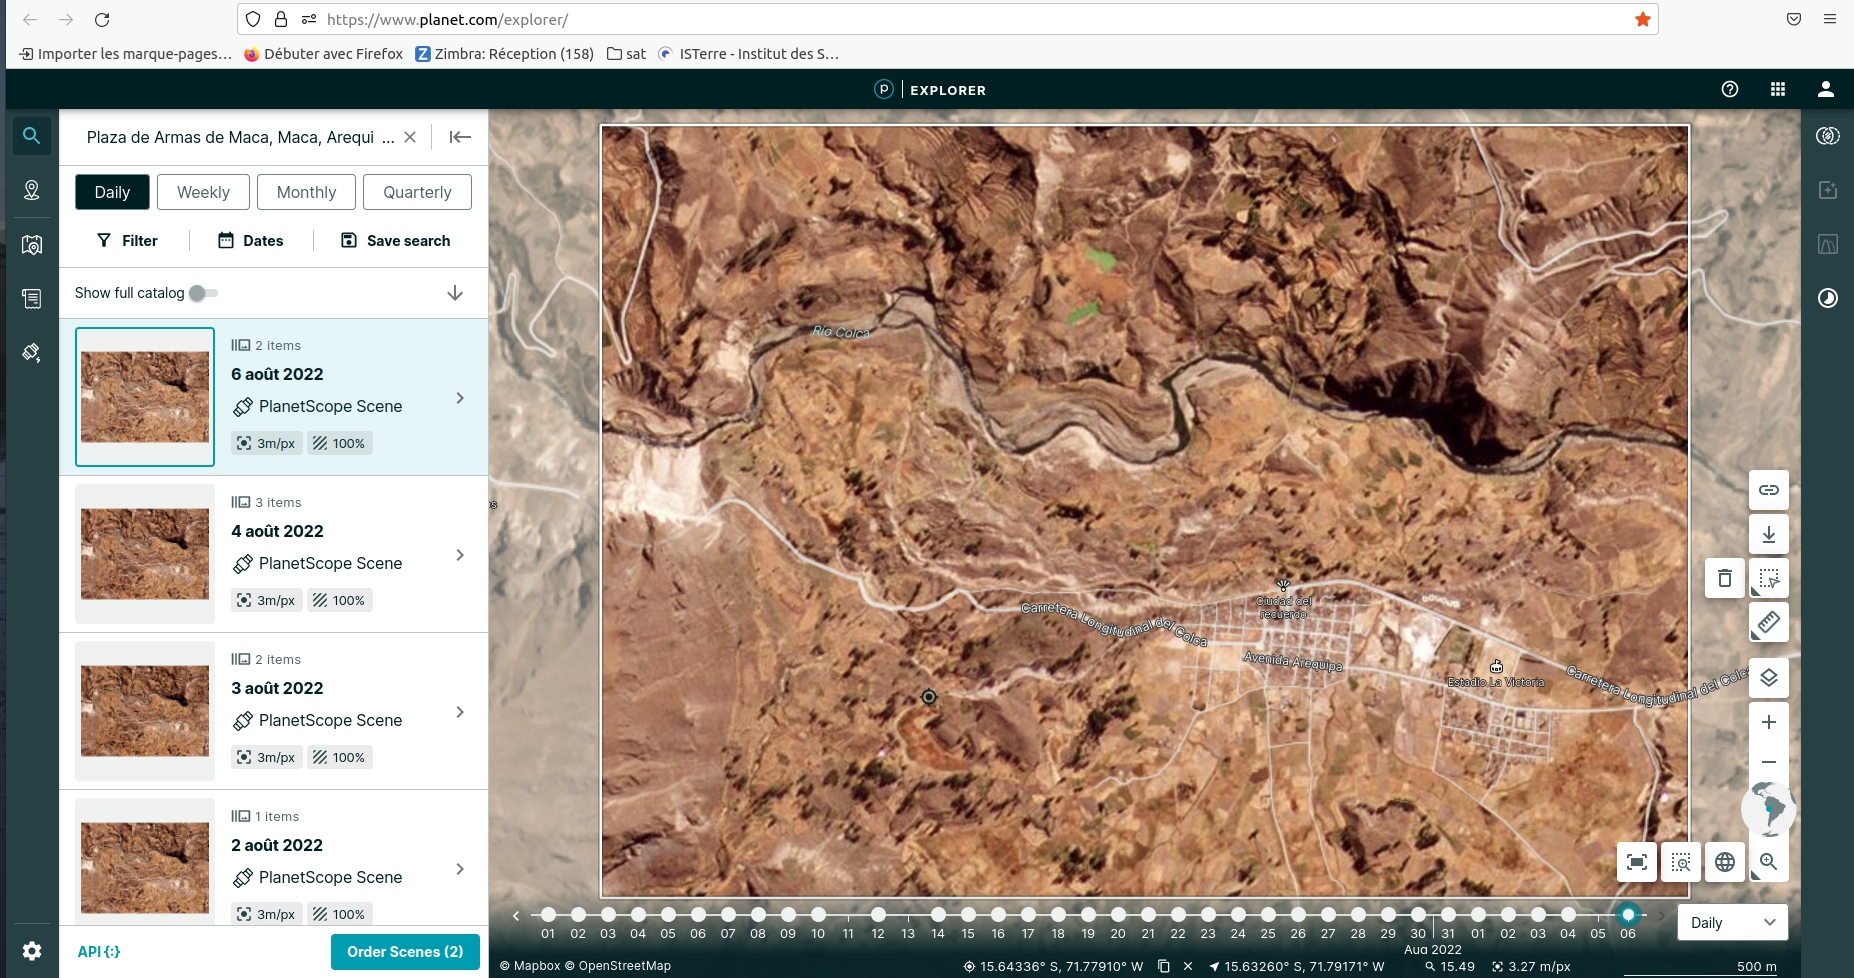1854x978 pixels.
Task: Select timeline marker for day 15
Action: point(968,914)
